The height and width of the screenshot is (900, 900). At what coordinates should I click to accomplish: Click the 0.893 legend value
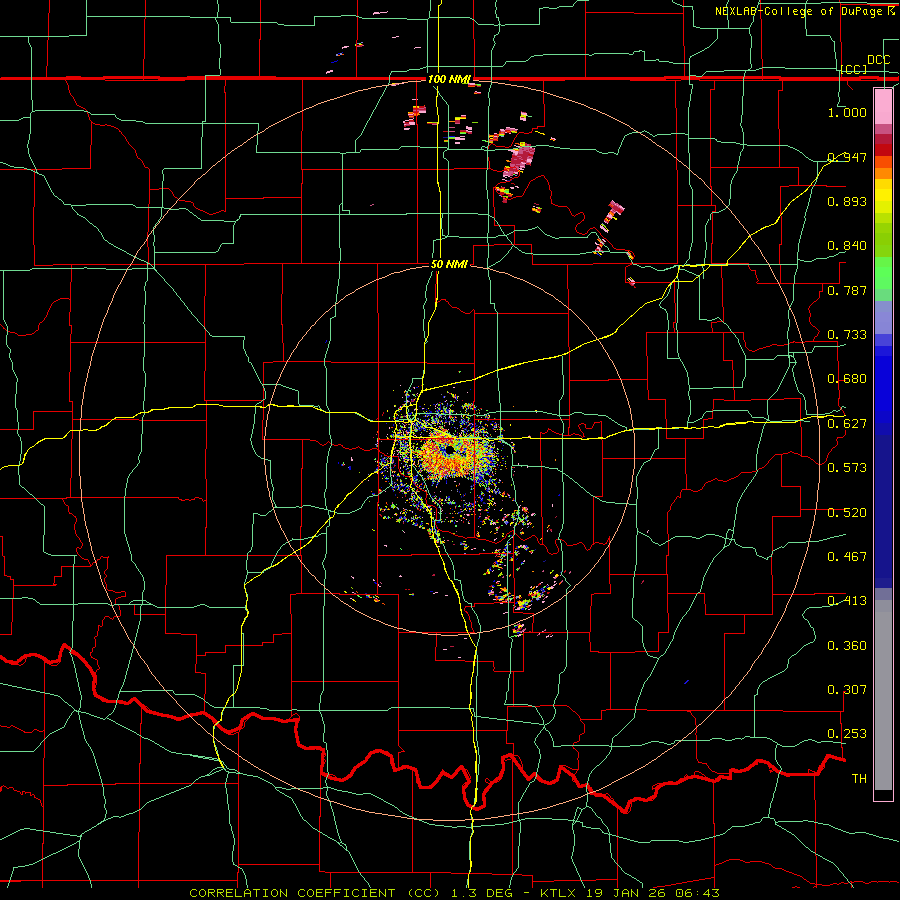pyautogui.click(x=847, y=201)
